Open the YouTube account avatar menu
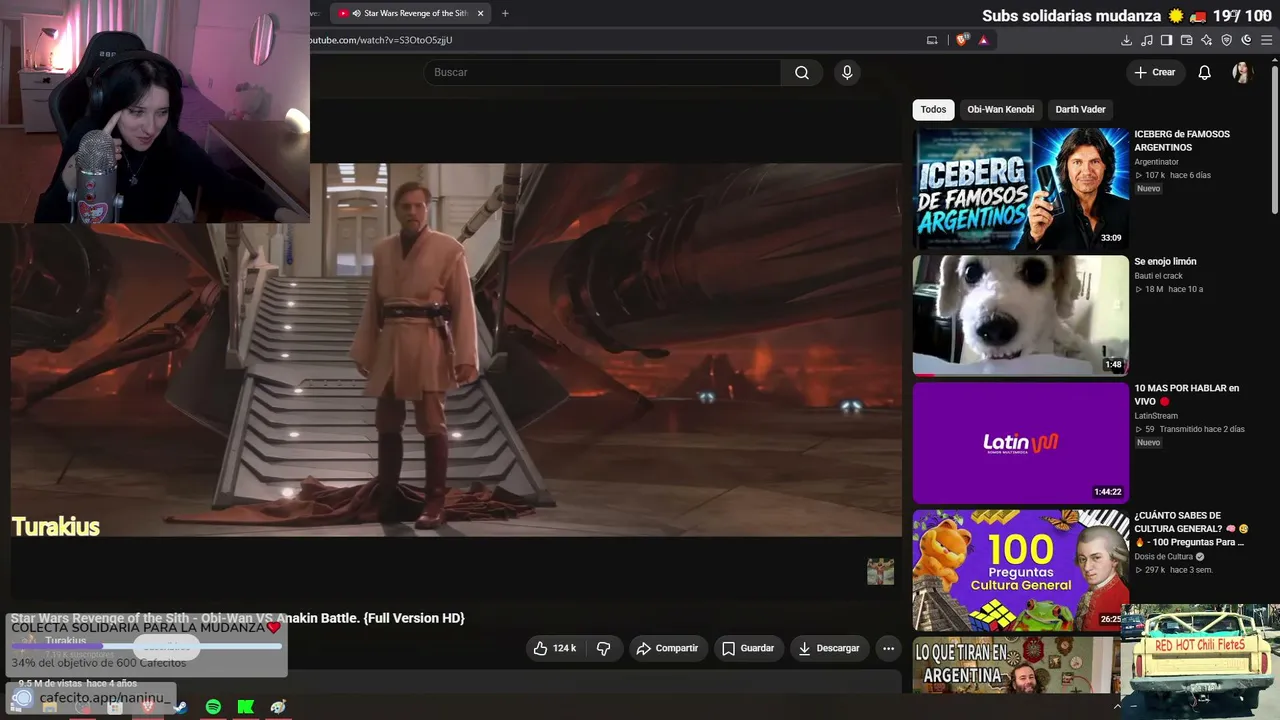1280x720 pixels. (1242, 72)
